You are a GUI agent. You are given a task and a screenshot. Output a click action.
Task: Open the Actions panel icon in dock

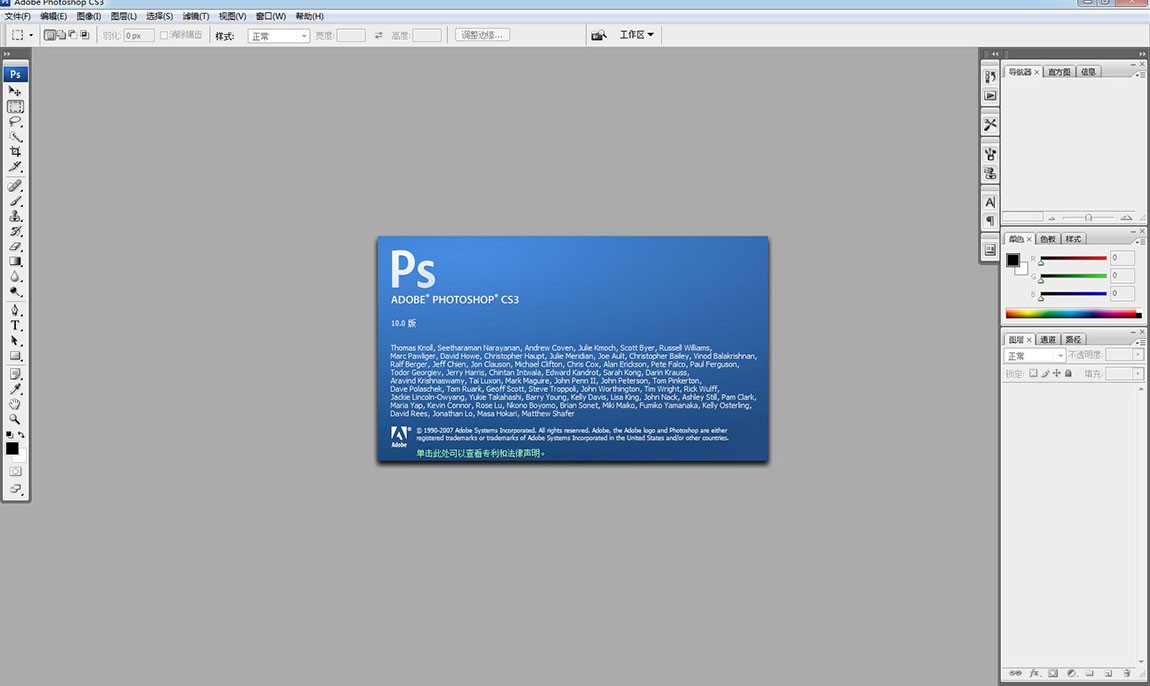[990, 95]
